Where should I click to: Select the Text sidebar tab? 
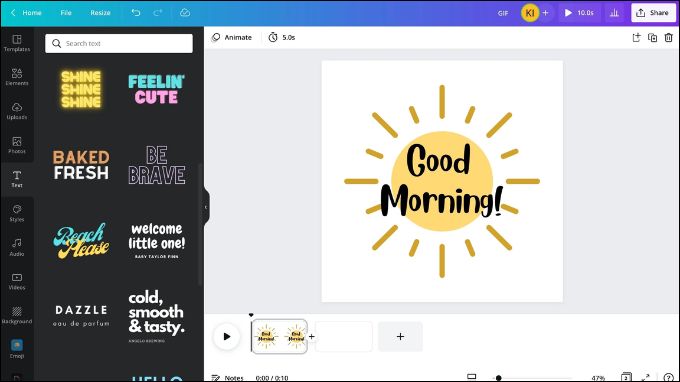[x=17, y=179]
